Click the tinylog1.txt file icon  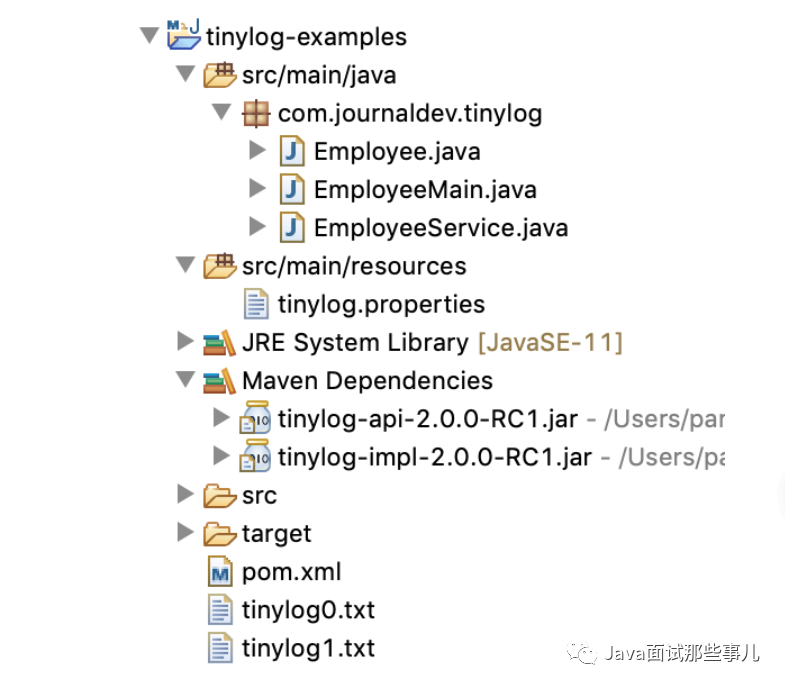[x=220, y=647]
